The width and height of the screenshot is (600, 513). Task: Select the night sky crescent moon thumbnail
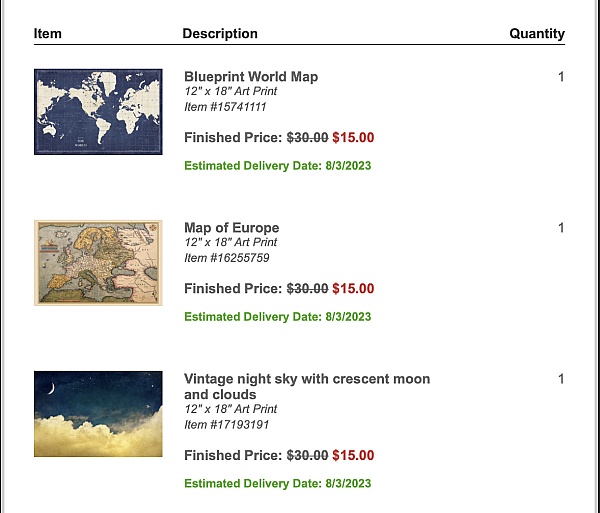[98, 413]
